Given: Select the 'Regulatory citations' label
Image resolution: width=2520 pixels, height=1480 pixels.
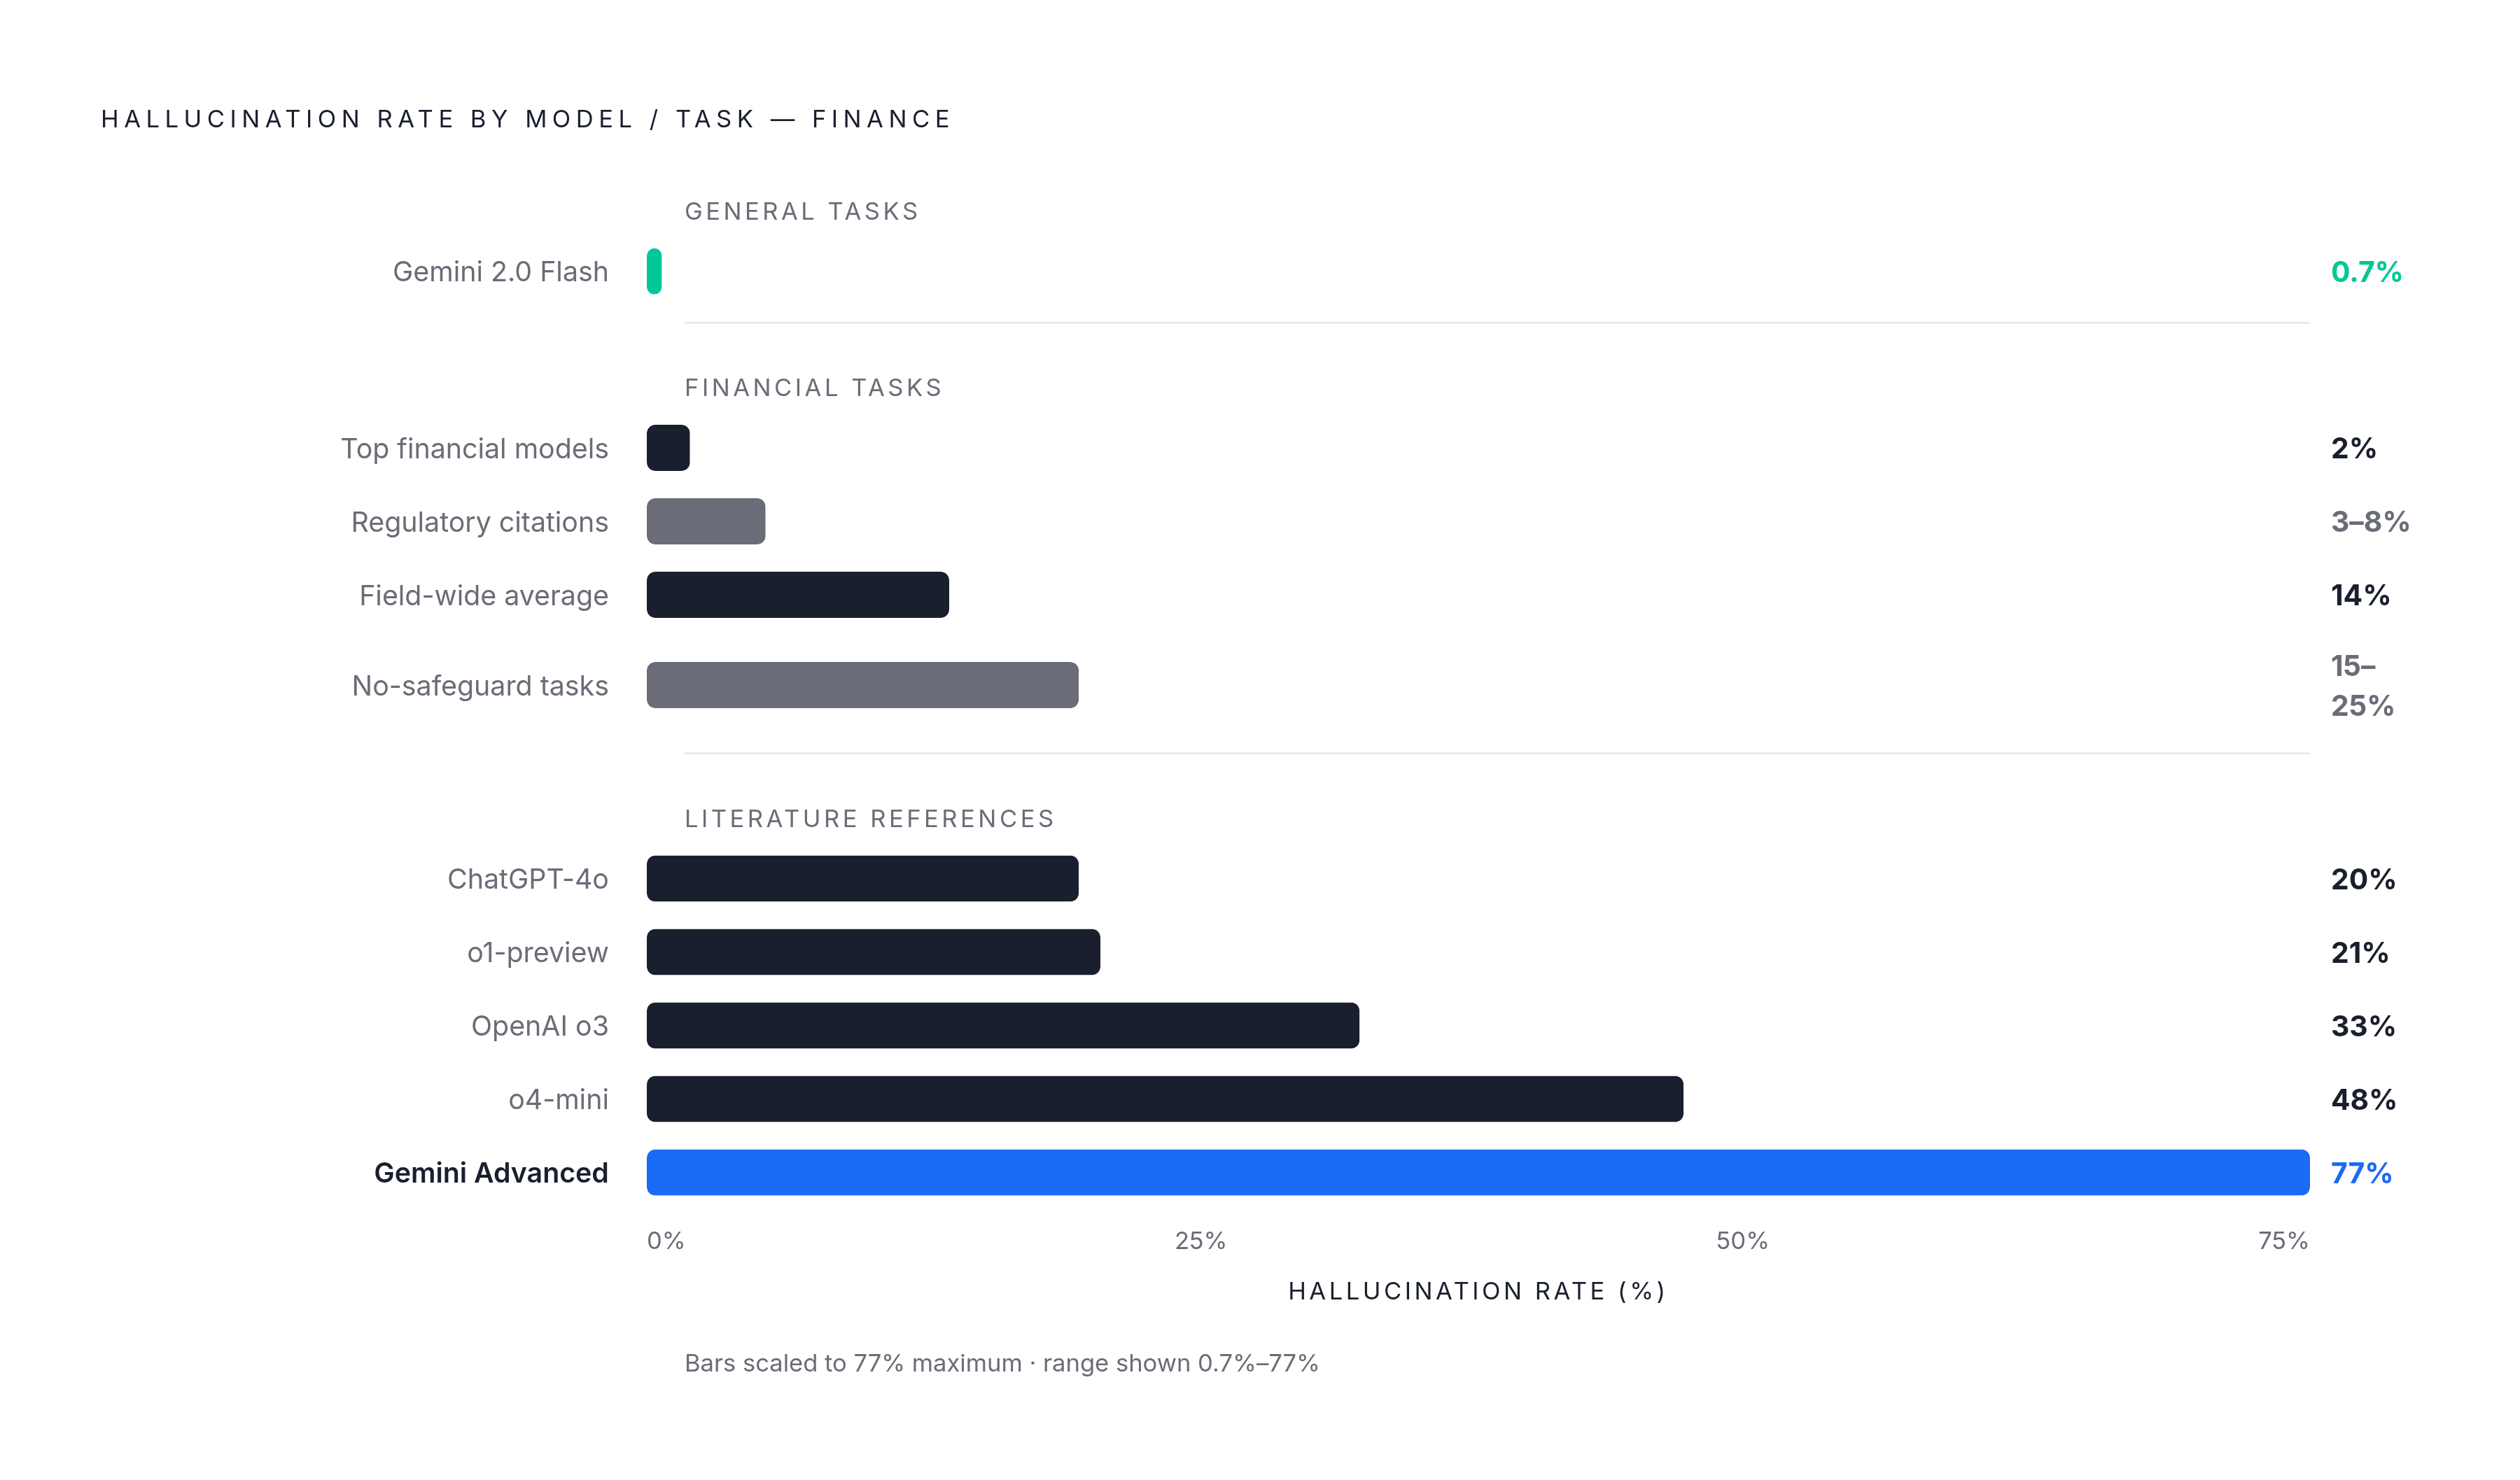Looking at the screenshot, I should (479, 522).
